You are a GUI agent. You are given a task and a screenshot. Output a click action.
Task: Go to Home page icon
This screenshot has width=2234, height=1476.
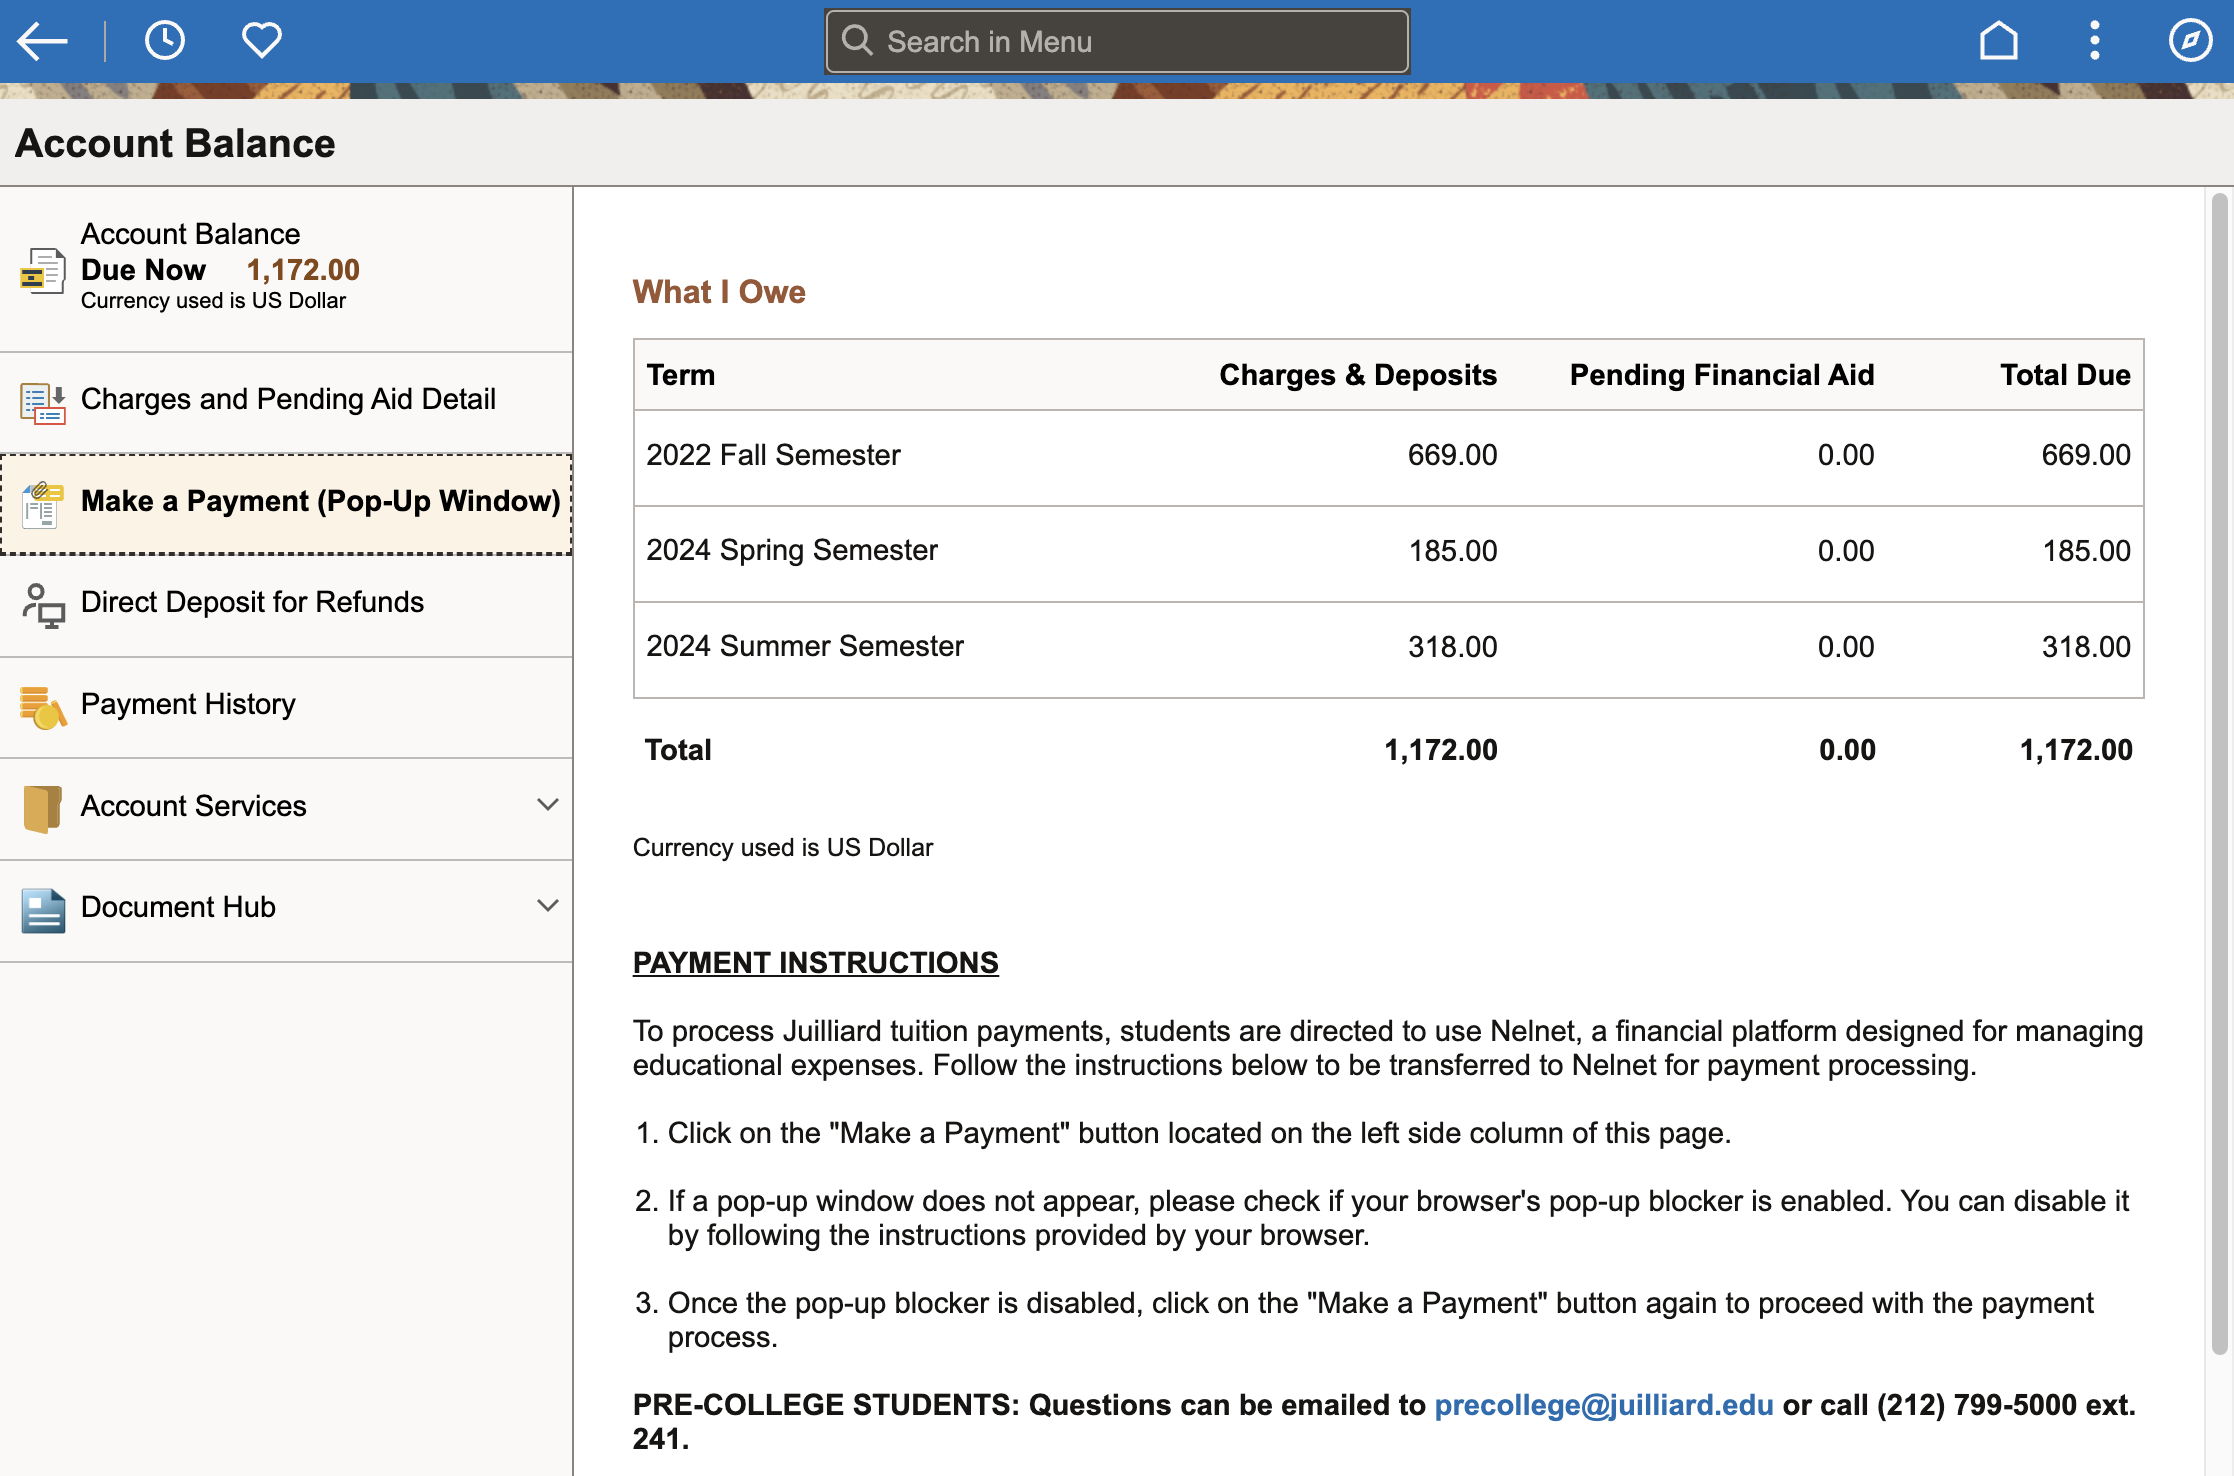pos(1998,41)
